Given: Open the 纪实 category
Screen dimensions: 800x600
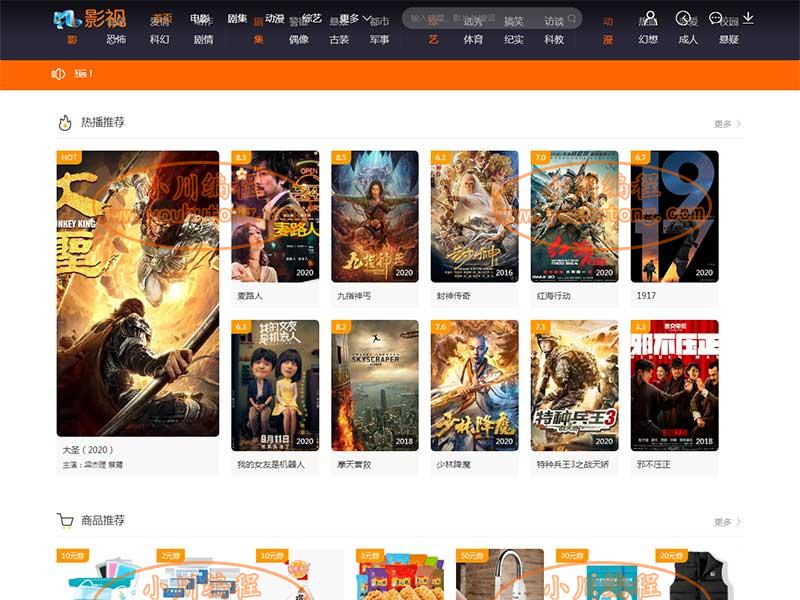Looking at the screenshot, I should pyautogui.click(x=514, y=39).
